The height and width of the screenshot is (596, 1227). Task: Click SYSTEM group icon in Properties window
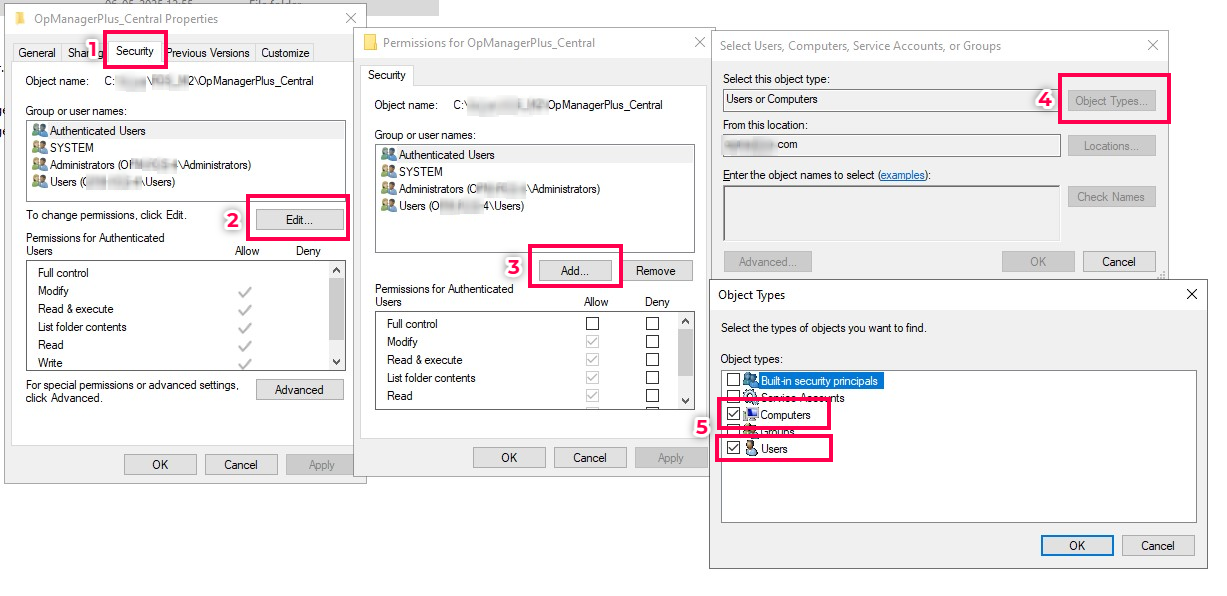40,147
